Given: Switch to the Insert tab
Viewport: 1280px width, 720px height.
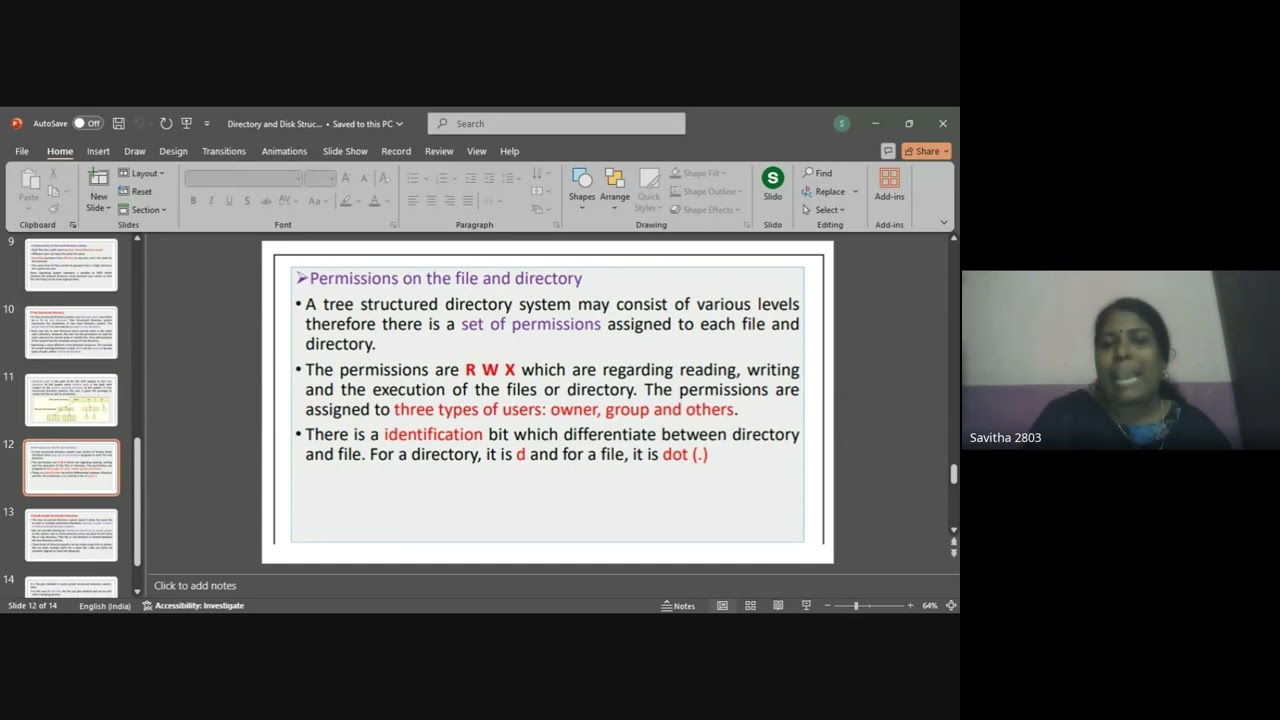Looking at the screenshot, I should 98,151.
